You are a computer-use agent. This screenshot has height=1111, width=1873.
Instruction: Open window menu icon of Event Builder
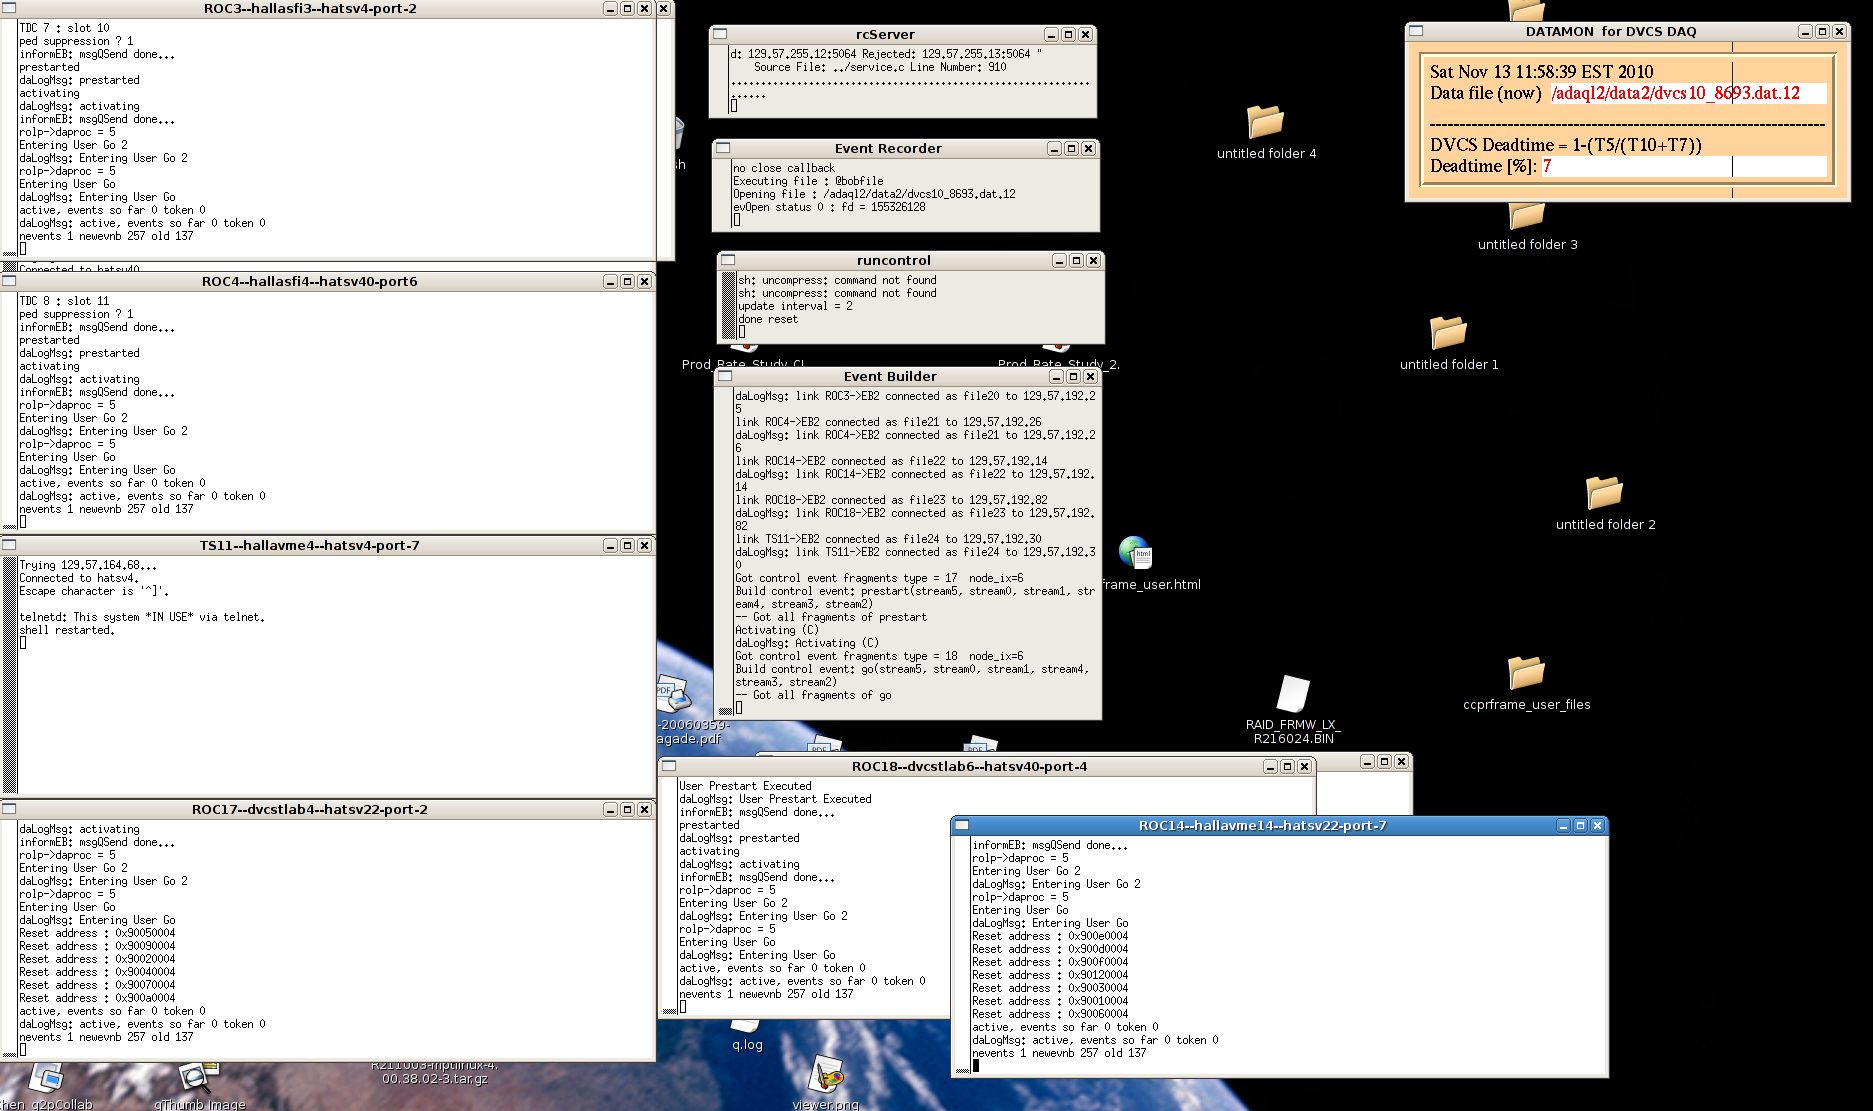coord(725,376)
